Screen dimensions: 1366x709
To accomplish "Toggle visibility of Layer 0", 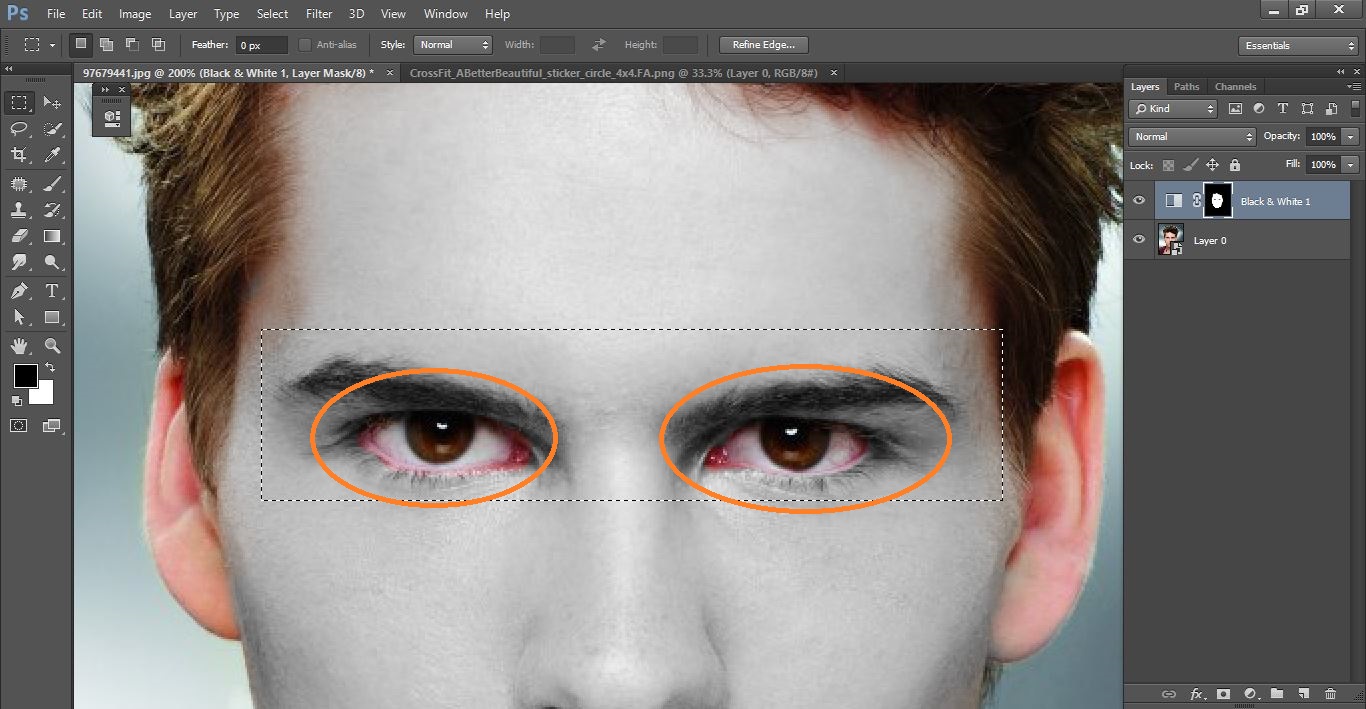I will point(1138,239).
